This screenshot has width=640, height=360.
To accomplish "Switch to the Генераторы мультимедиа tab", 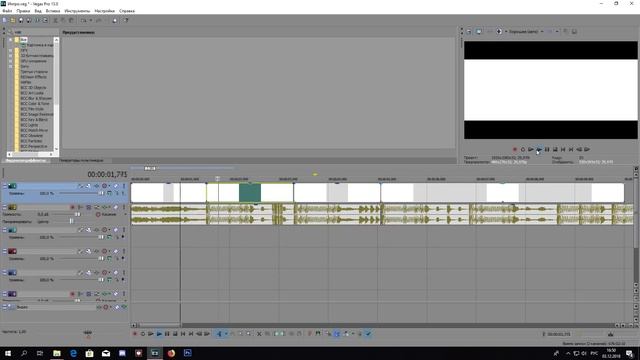I will coord(81,160).
